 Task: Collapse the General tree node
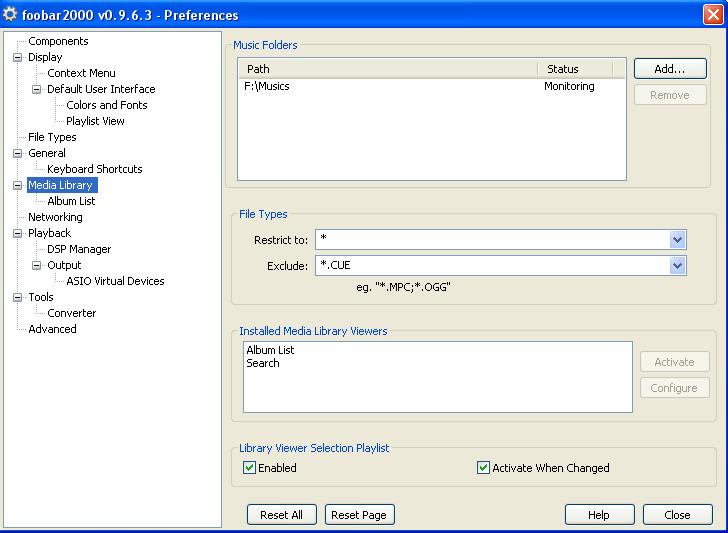click(x=17, y=153)
